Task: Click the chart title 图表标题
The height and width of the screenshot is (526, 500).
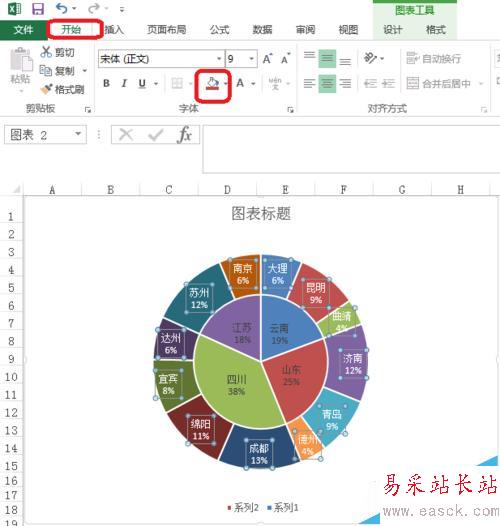Action: pyautogui.click(x=261, y=214)
